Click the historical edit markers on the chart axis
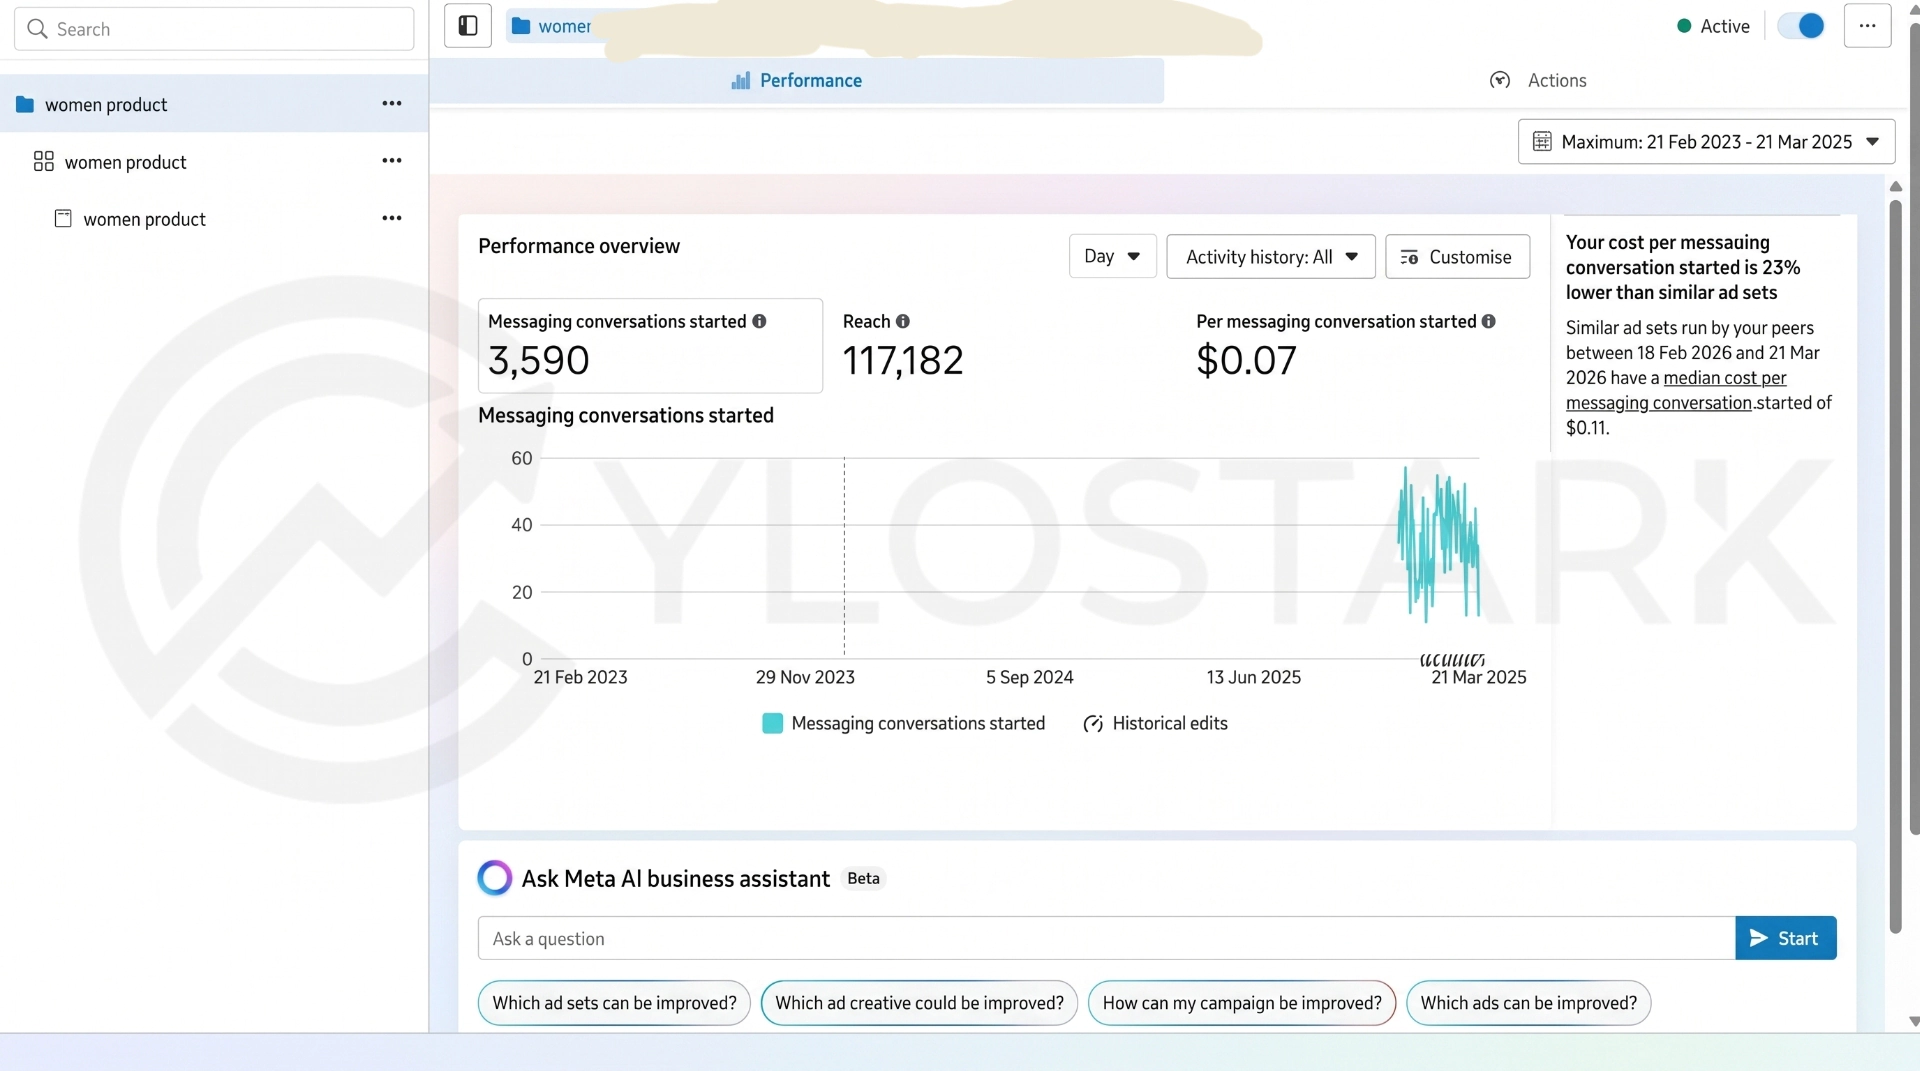Viewport: 1920px width, 1071px height. point(1452,660)
